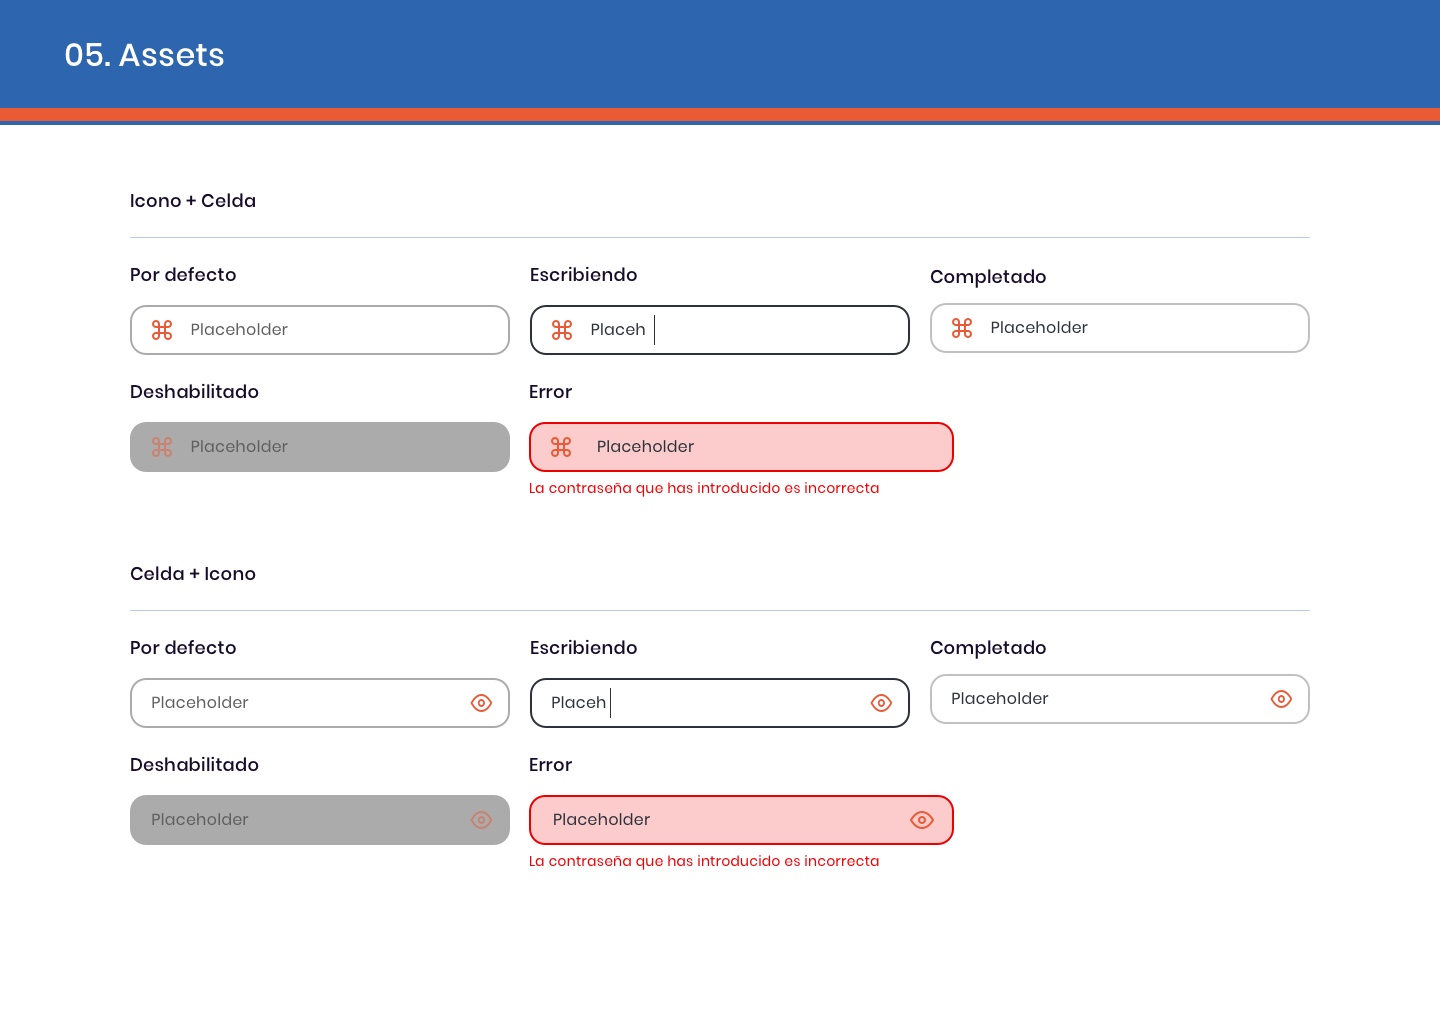
Task: Click Placeholder text in Celda + Icono Completado field
Action: click(999, 699)
